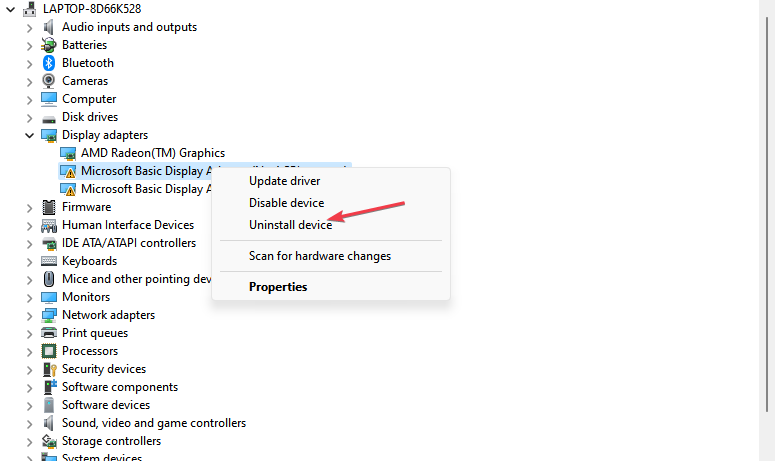Image resolution: width=775 pixels, height=461 pixels.
Task: Select the Software components label
Action: pos(120,387)
